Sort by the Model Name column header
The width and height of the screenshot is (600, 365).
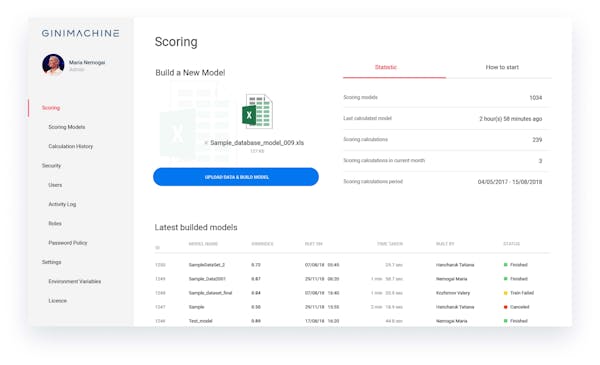coord(203,244)
